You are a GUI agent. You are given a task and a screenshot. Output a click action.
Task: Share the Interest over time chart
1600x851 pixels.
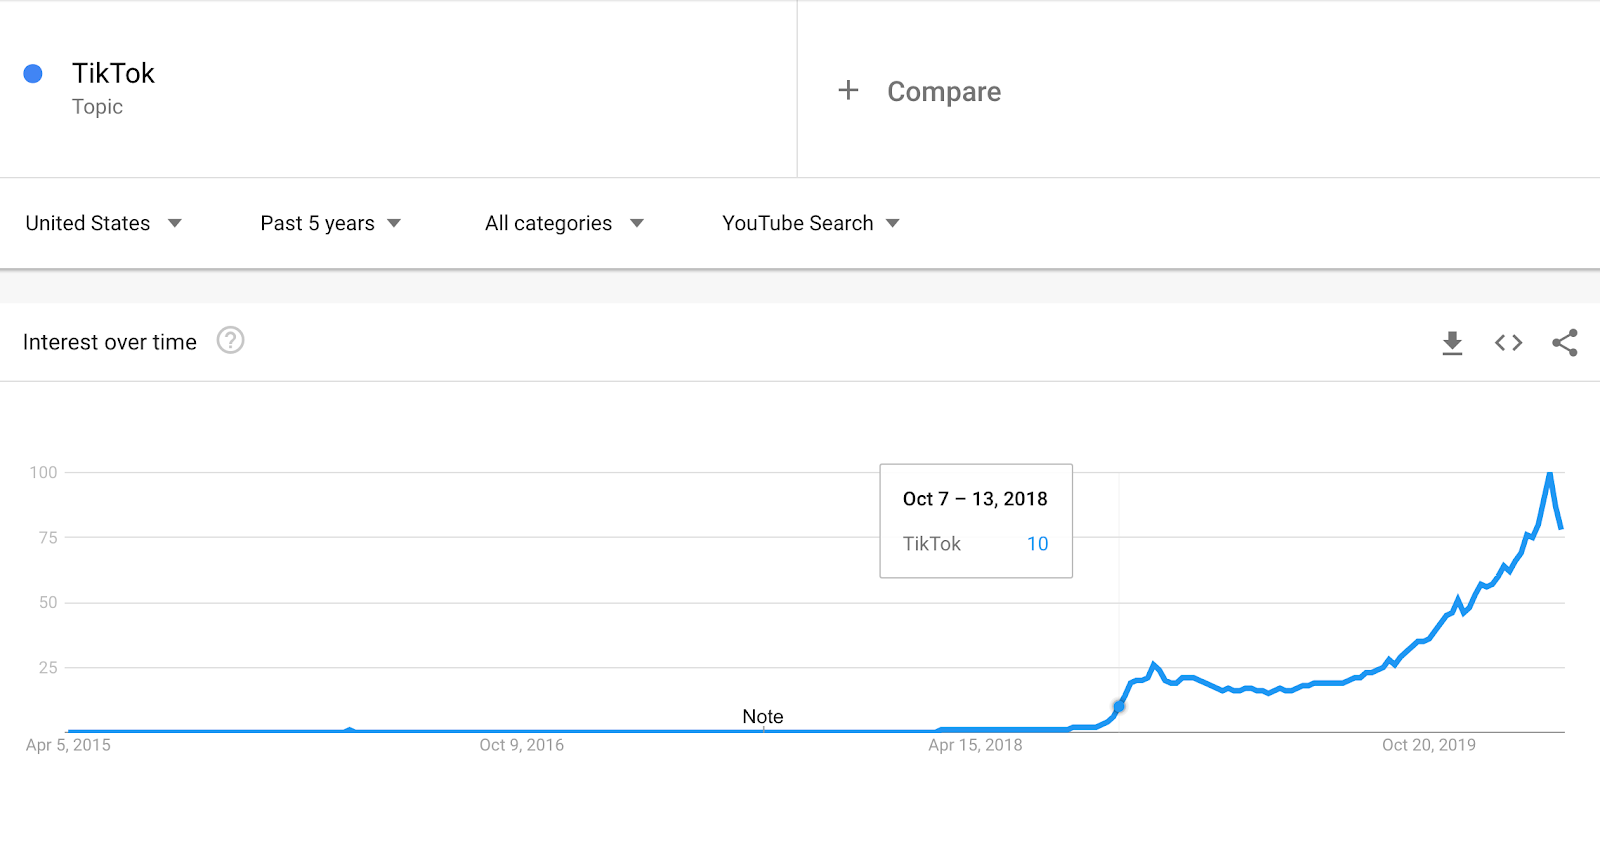pos(1565,343)
